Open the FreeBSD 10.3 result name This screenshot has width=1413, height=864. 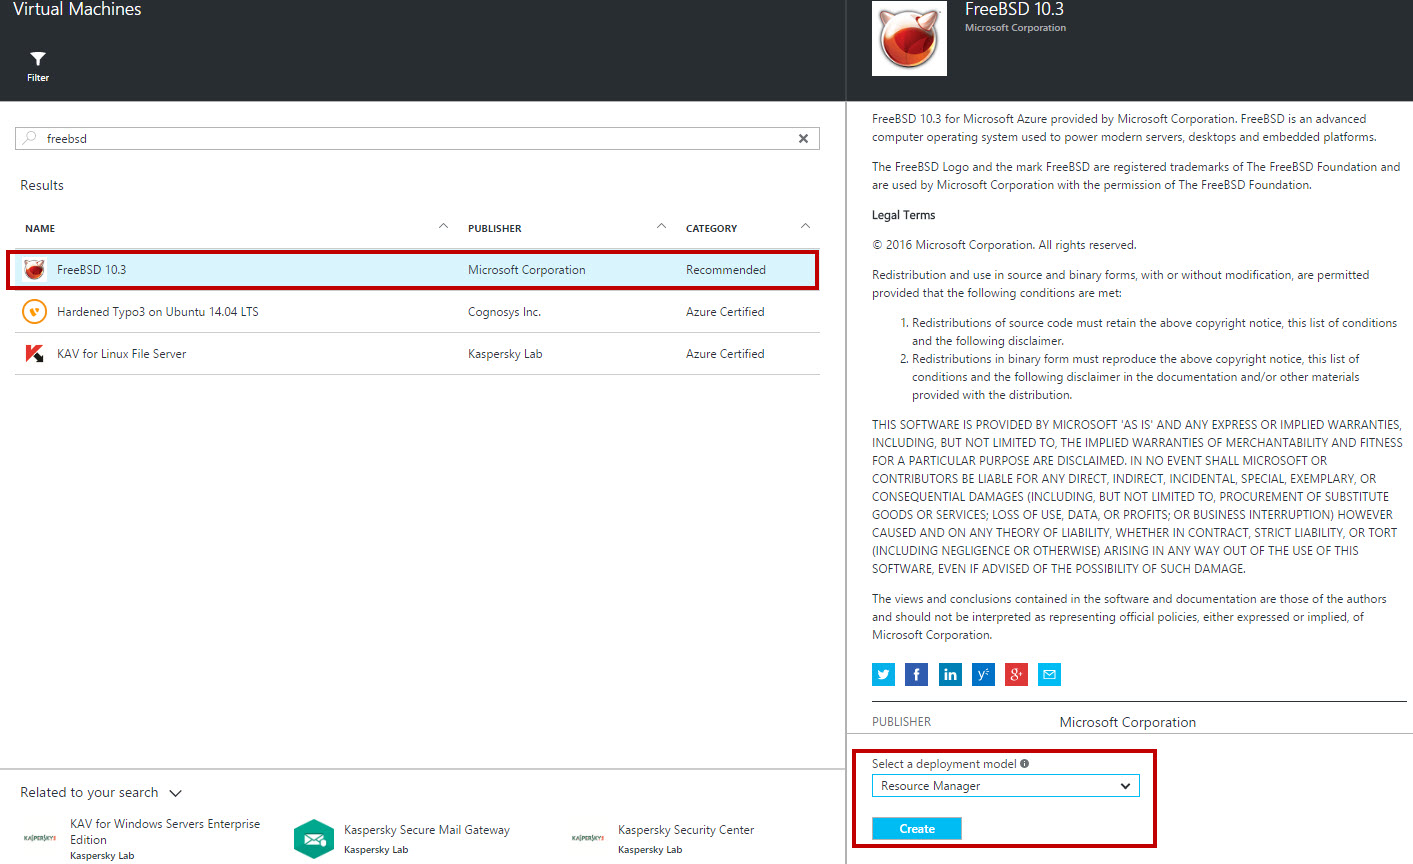click(92, 270)
